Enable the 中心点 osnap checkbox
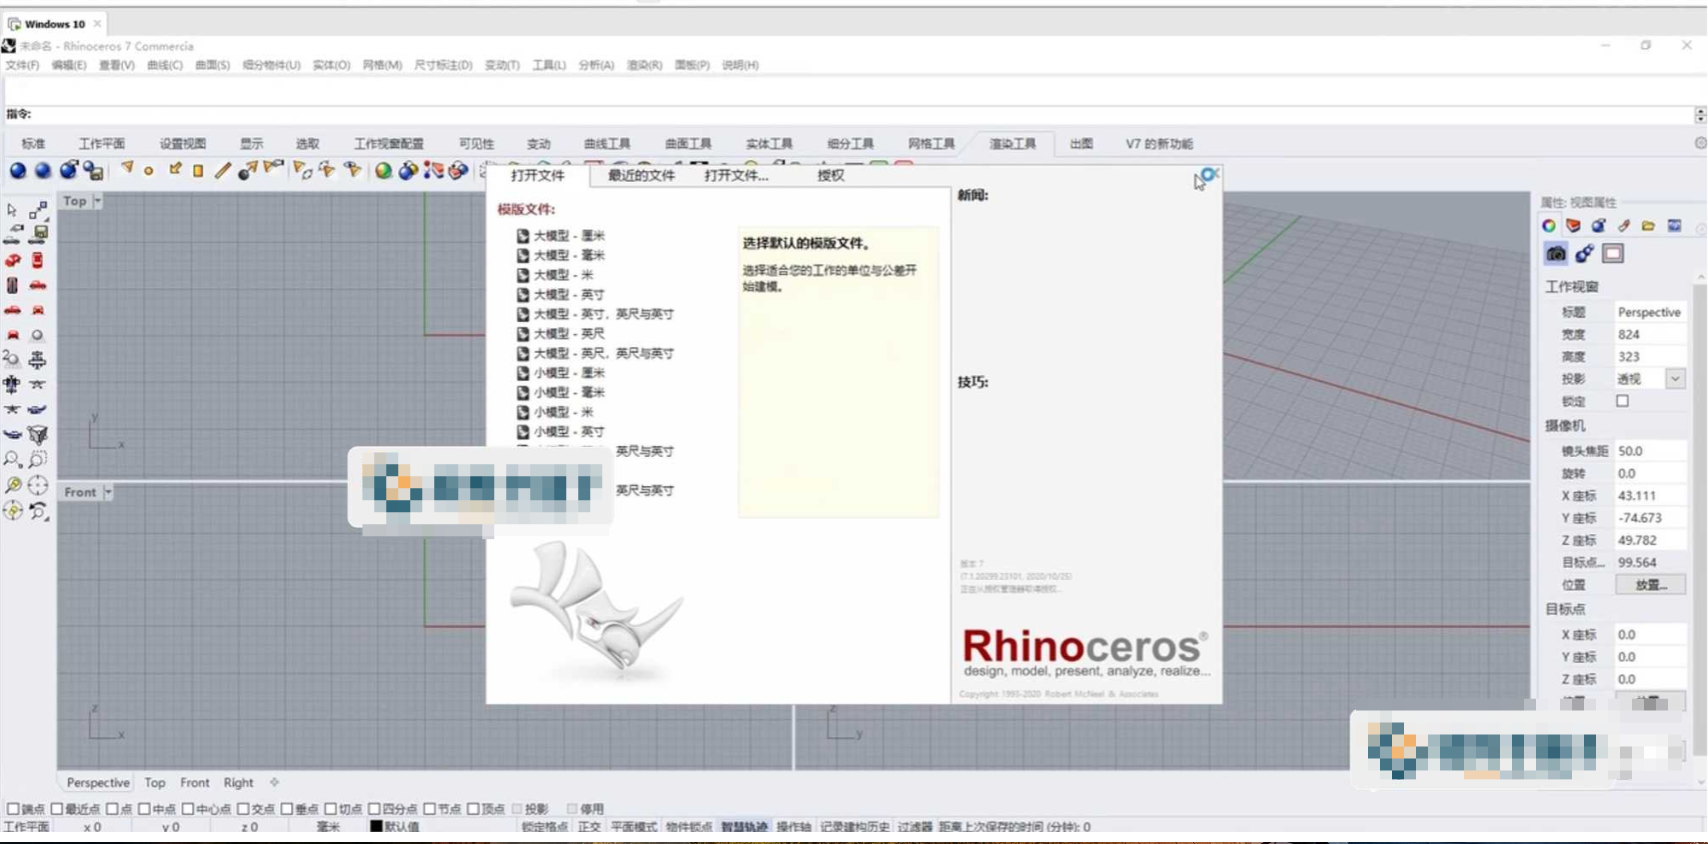The height and width of the screenshot is (844, 1708). [x=188, y=809]
